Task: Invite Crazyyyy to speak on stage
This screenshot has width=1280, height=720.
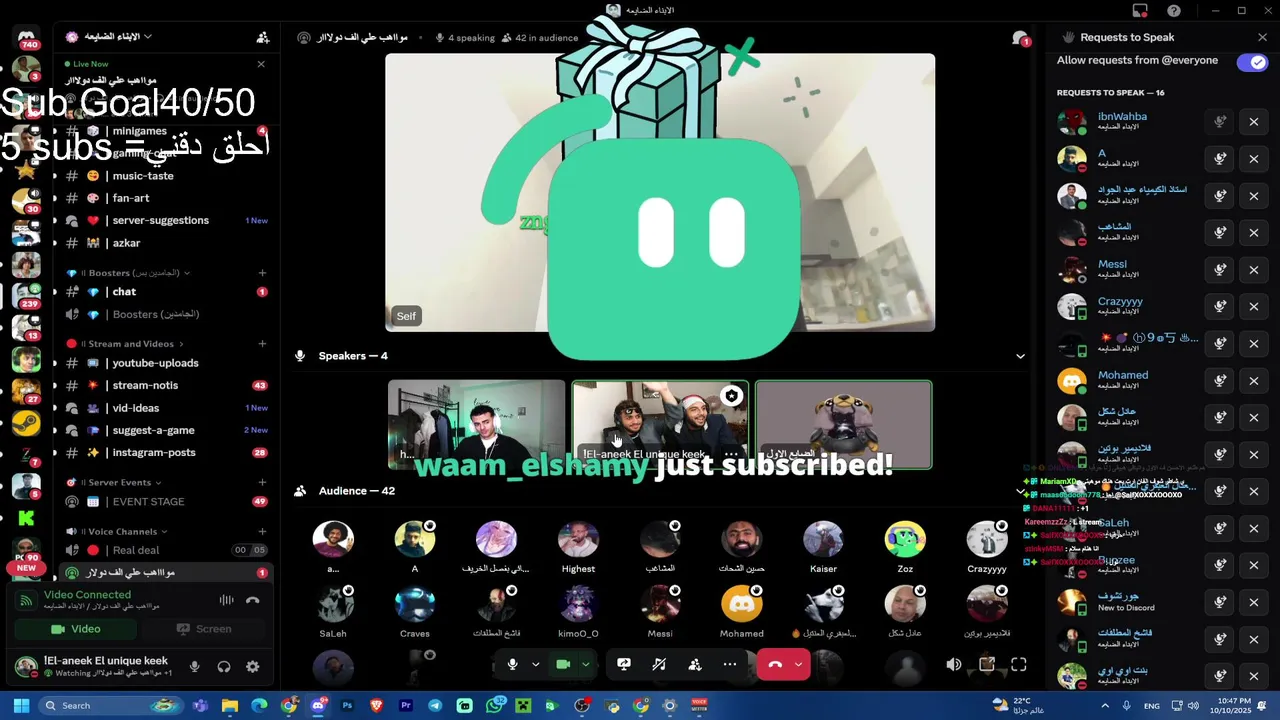Action: click(1220, 307)
